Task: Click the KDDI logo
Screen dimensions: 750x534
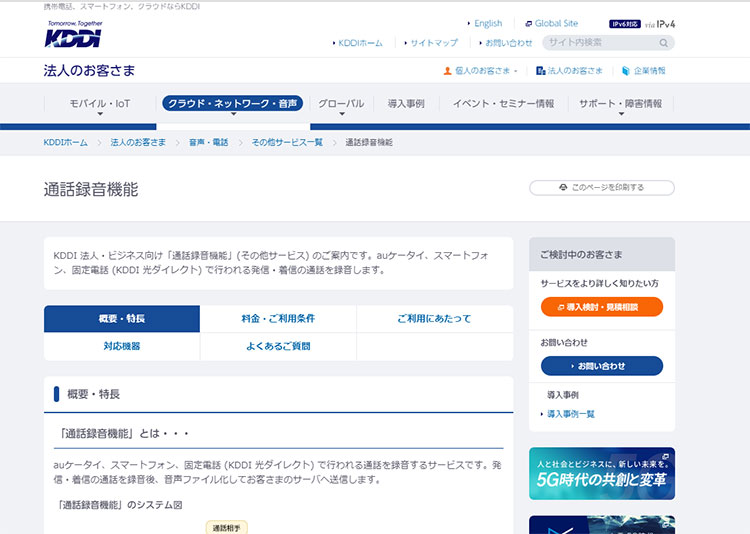Action: point(74,34)
